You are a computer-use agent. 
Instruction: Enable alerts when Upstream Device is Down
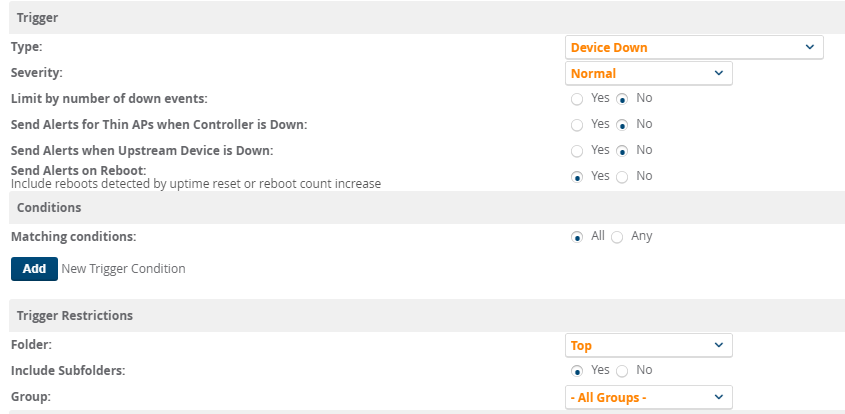coord(576,151)
